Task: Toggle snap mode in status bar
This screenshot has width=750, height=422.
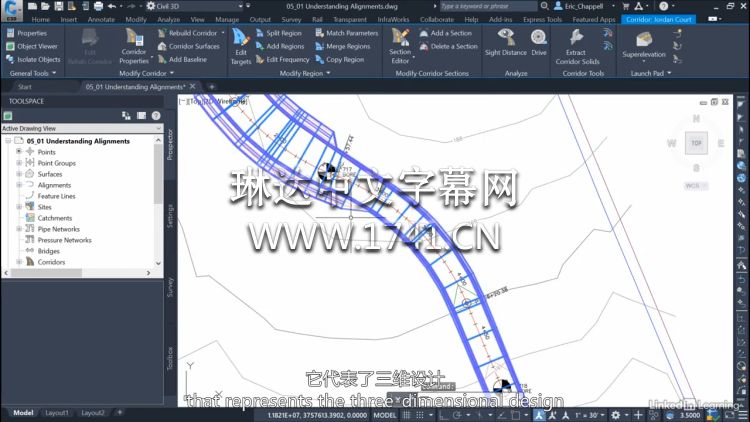Action: [x=419, y=415]
